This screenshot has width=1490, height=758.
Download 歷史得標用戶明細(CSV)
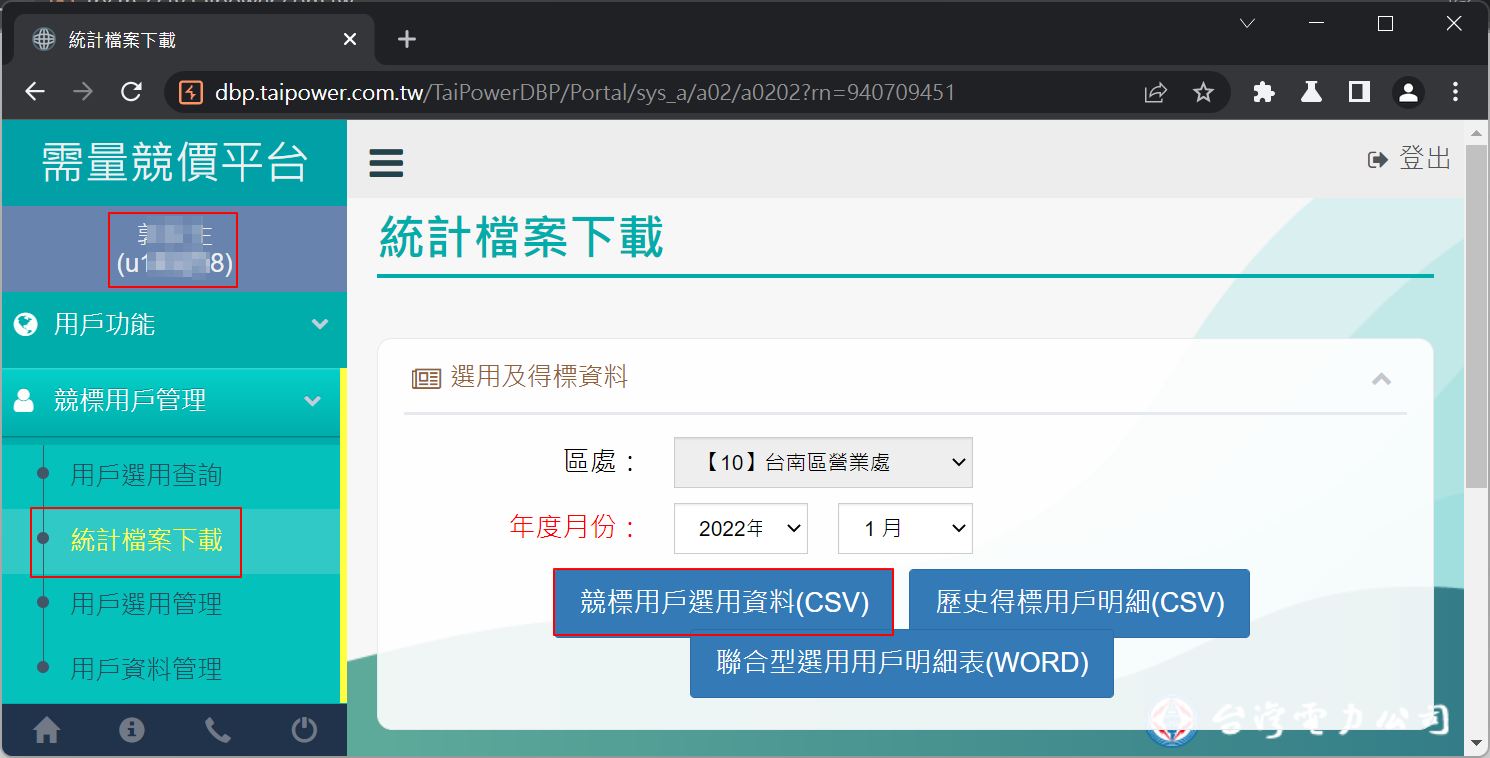tap(1079, 602)
